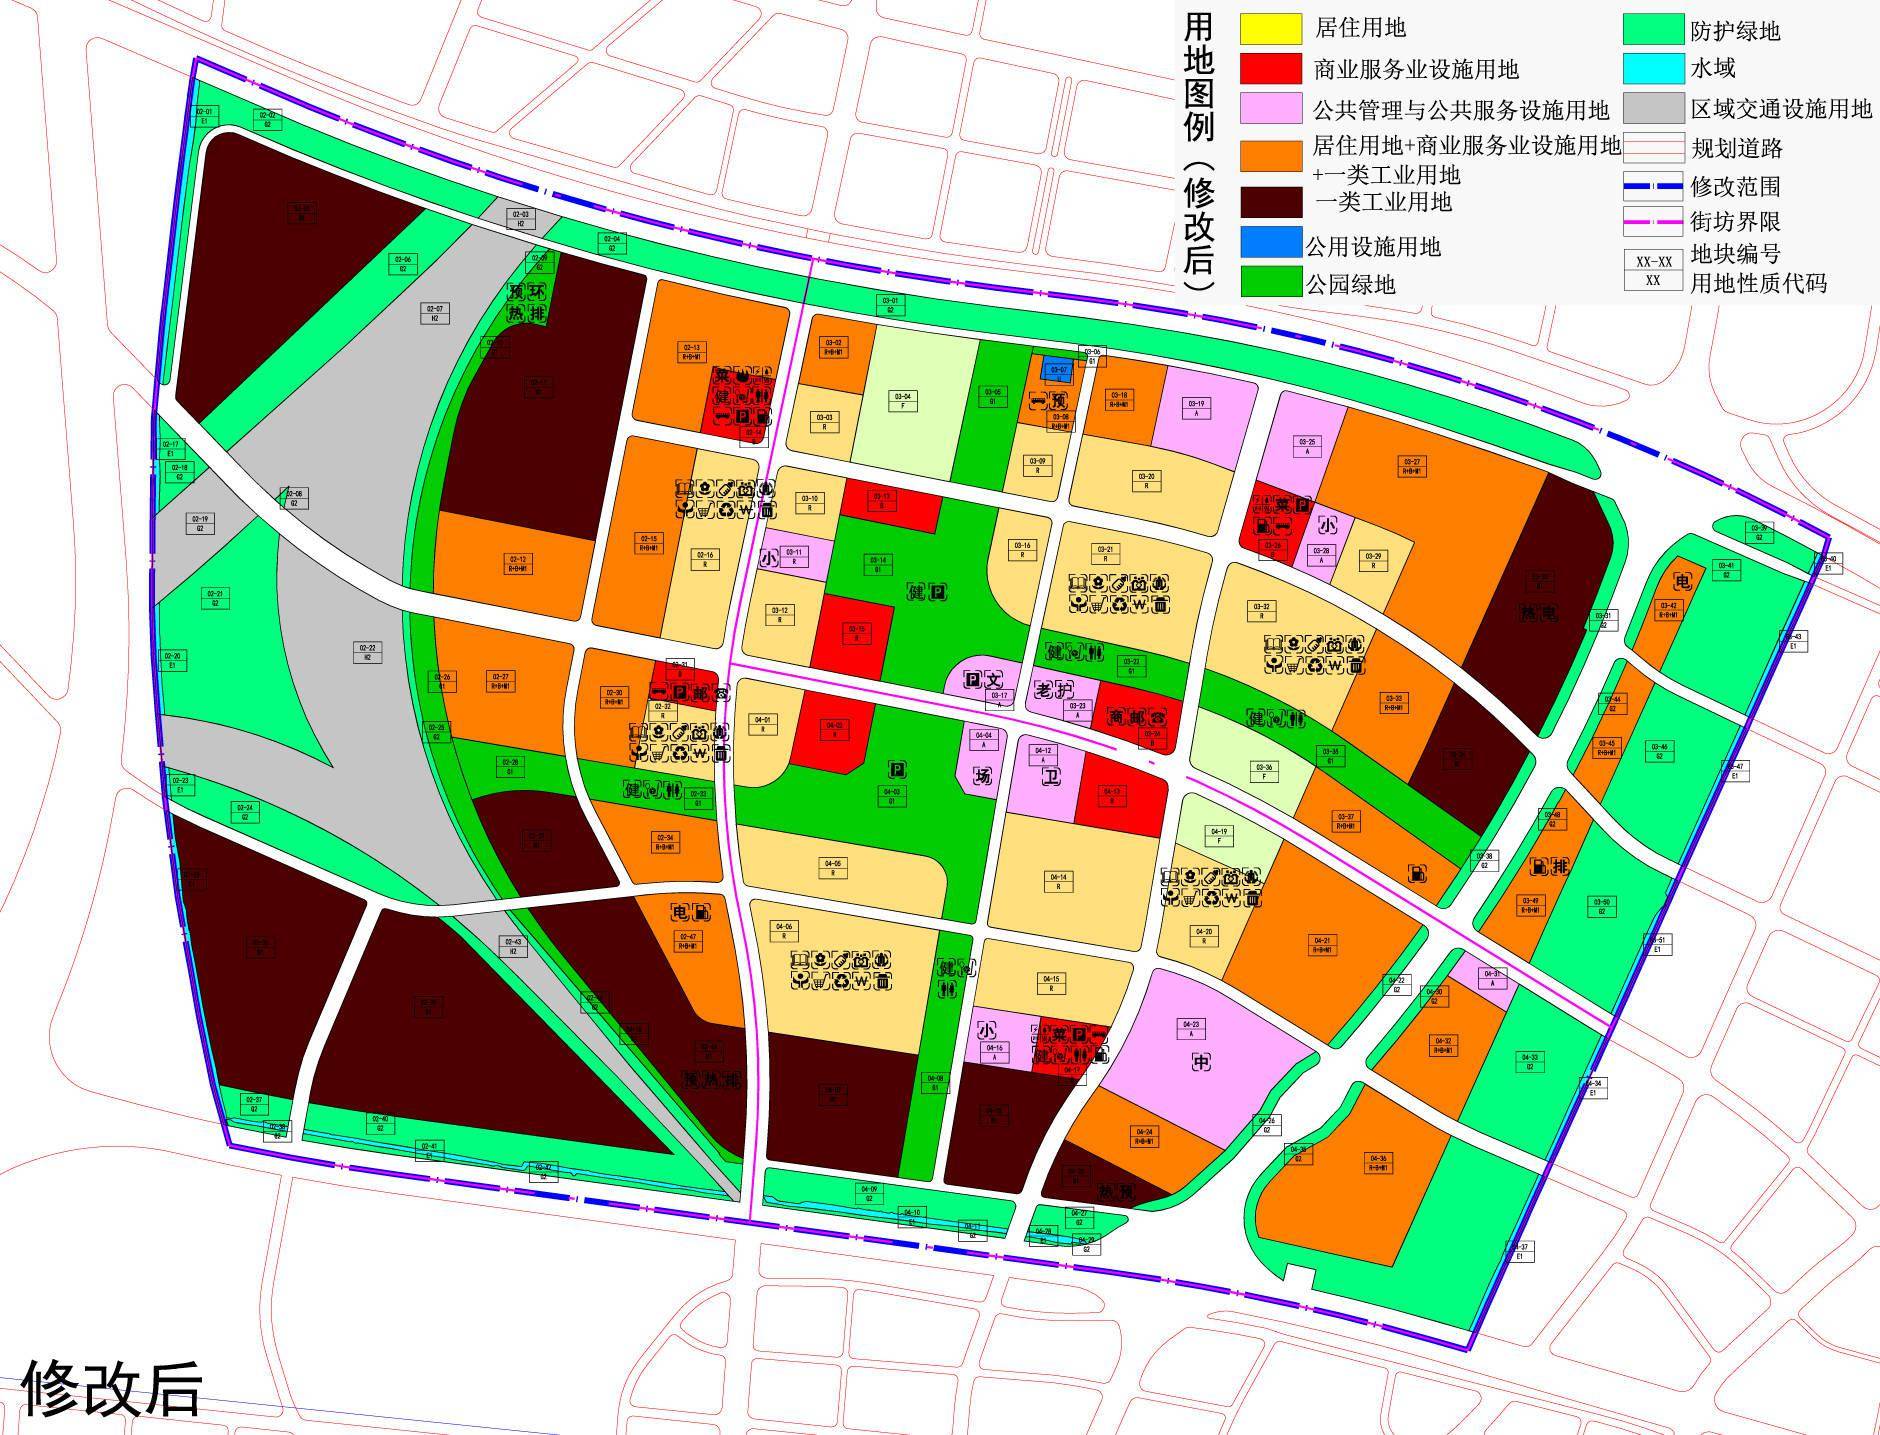Click the 老 elderly care icon near 03-23
This screenshot has height=1435, width=1880.
[1042, 689]
